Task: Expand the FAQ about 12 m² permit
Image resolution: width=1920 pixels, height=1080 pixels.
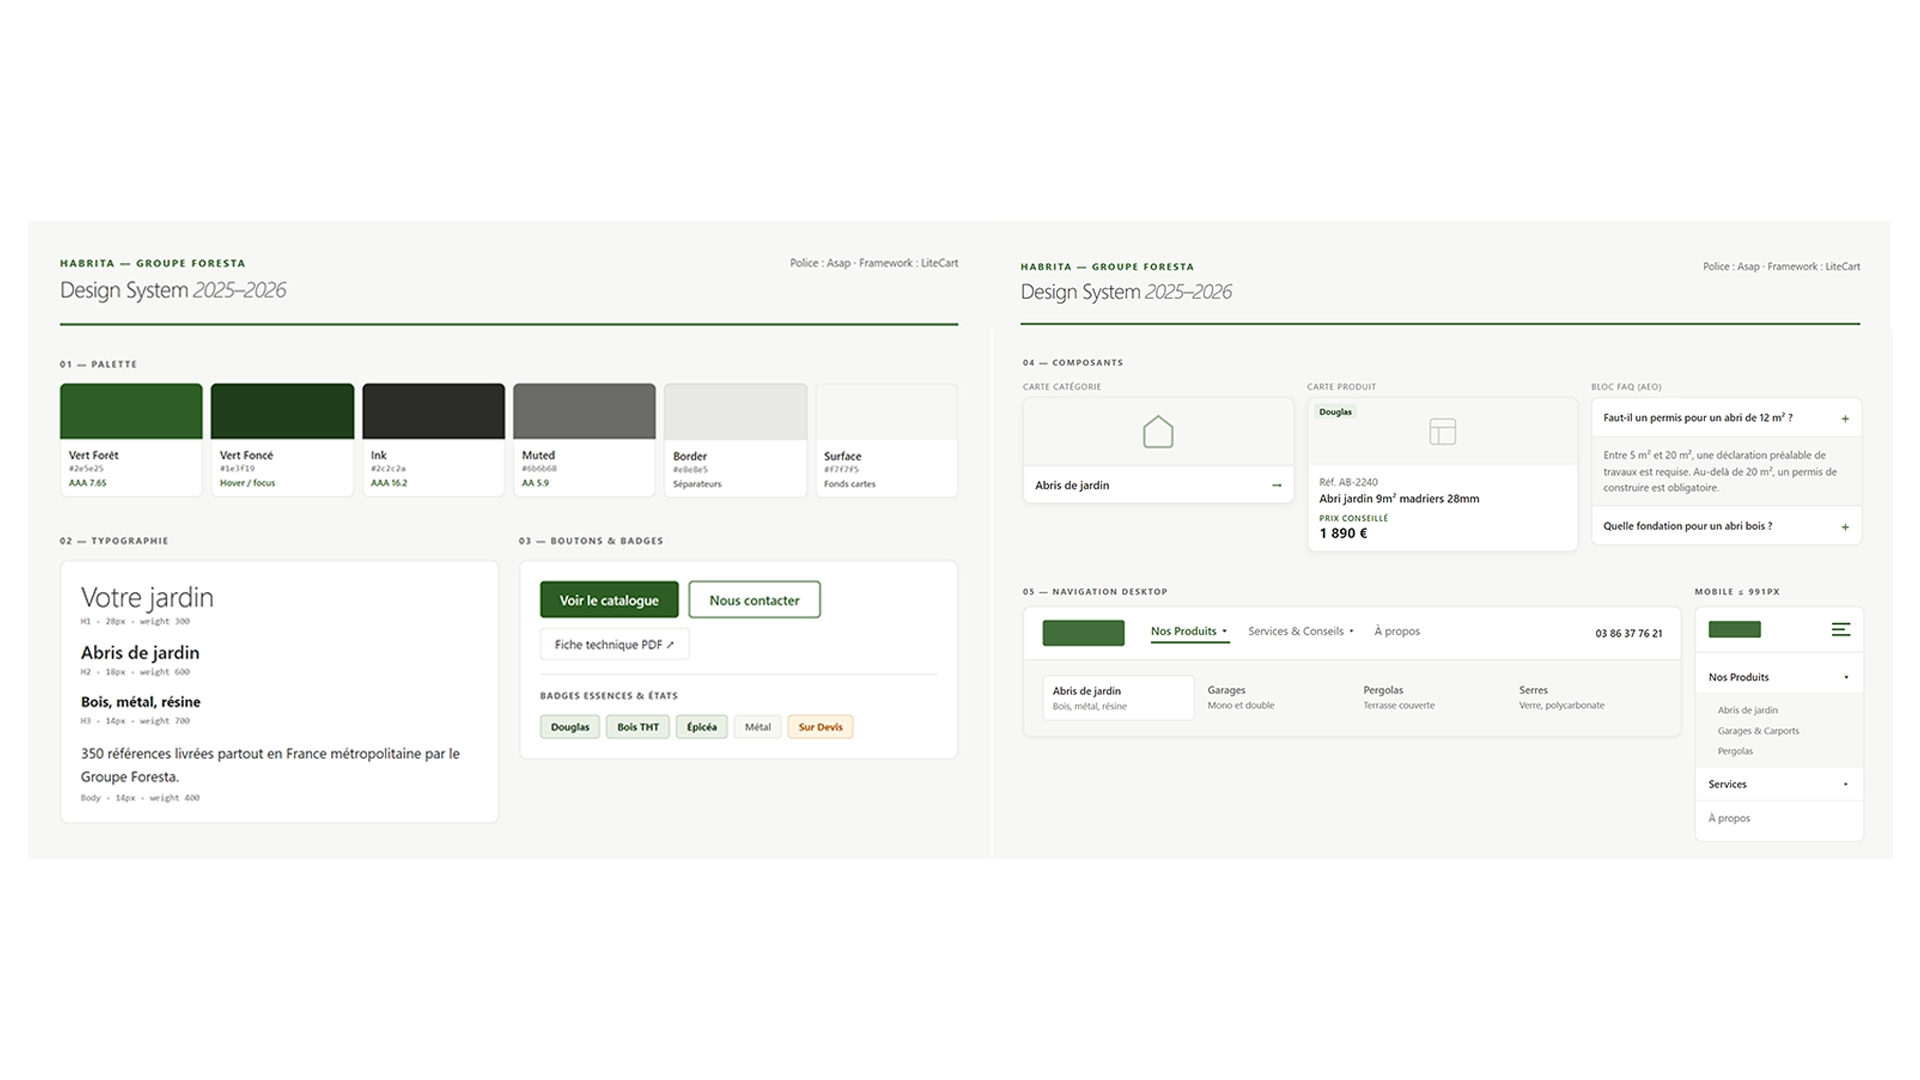Action: click(1726, 418)
